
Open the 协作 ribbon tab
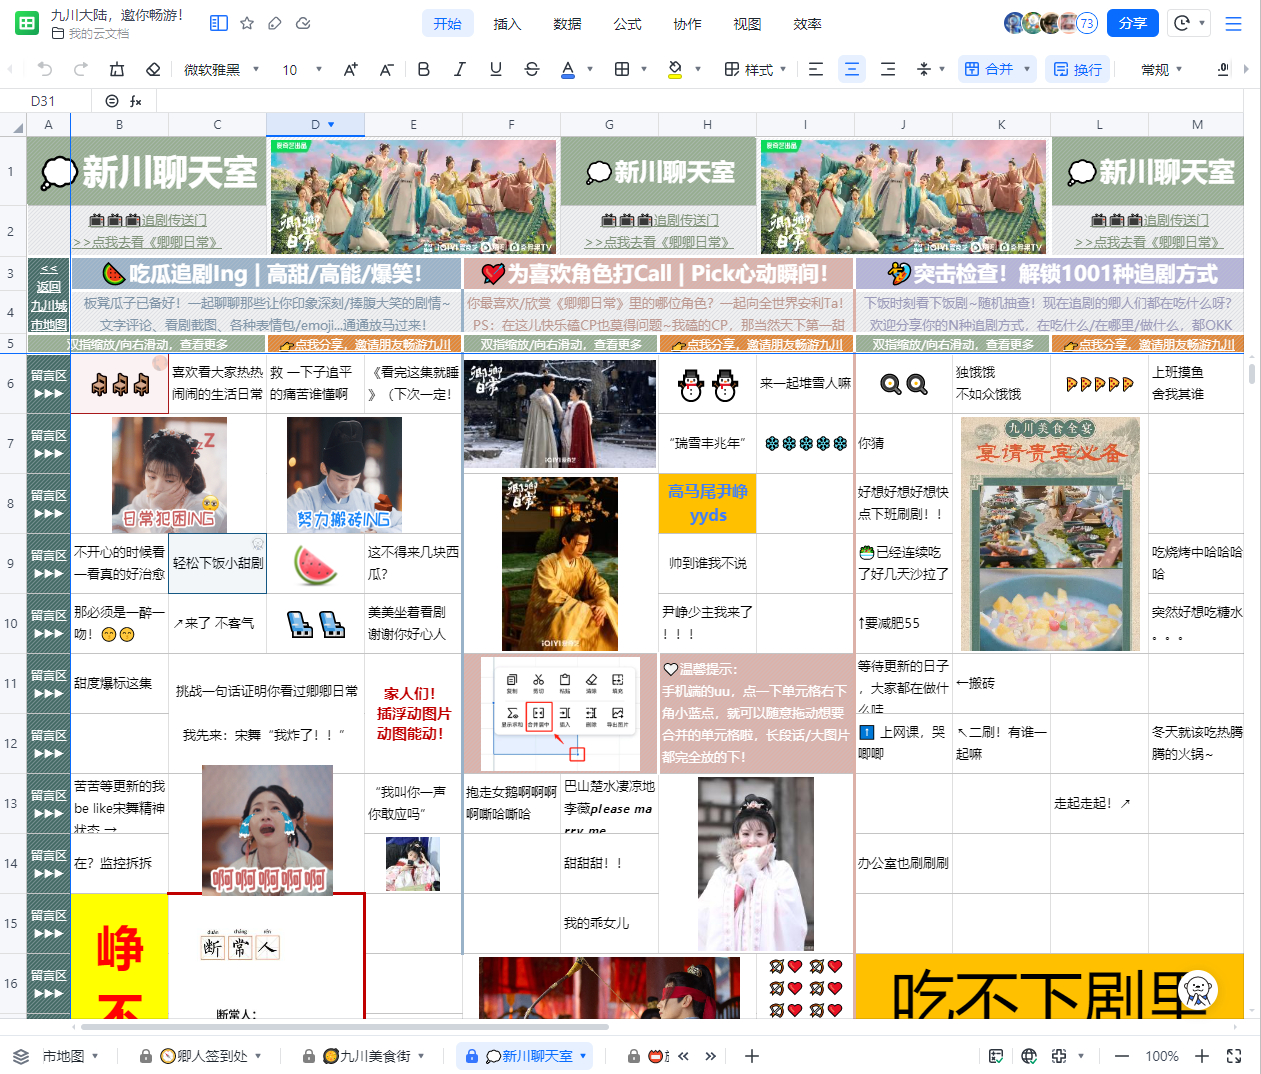[x=687, y=24]
